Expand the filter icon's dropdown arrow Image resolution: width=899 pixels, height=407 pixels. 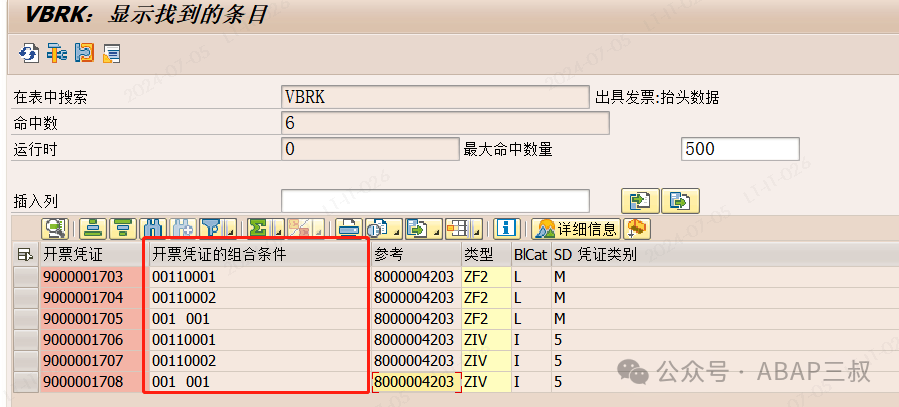point(231,230)
